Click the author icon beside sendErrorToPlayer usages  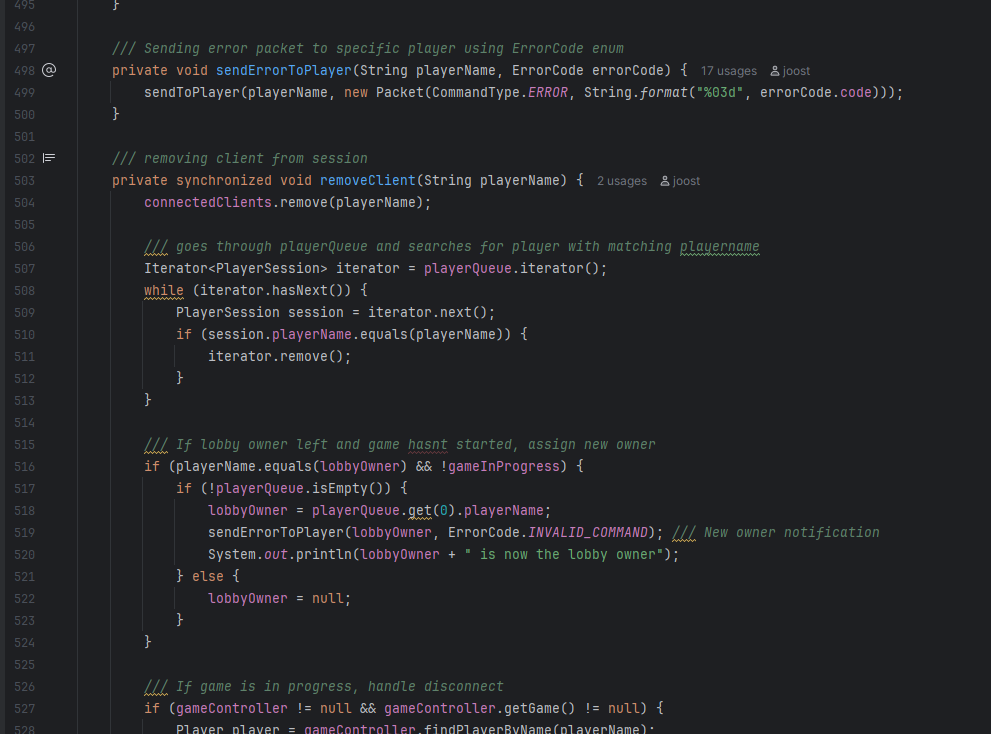[775, 71]
